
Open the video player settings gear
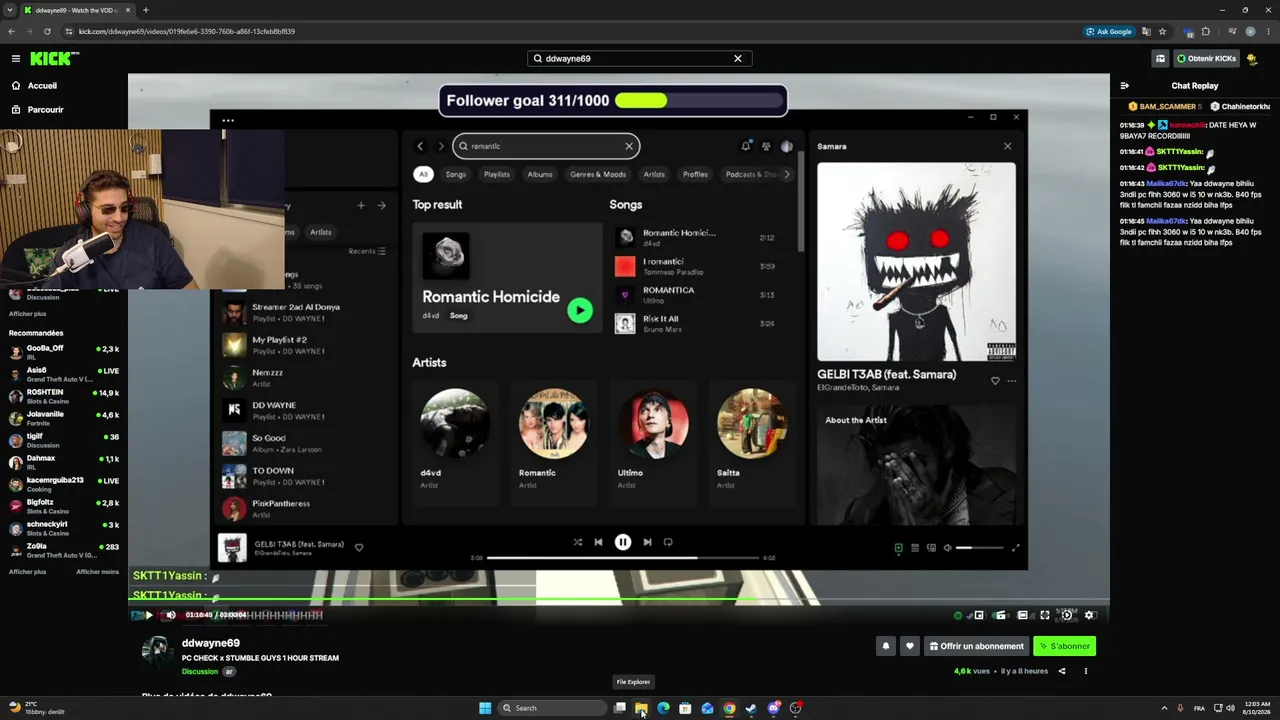(x=1090, y=615)
